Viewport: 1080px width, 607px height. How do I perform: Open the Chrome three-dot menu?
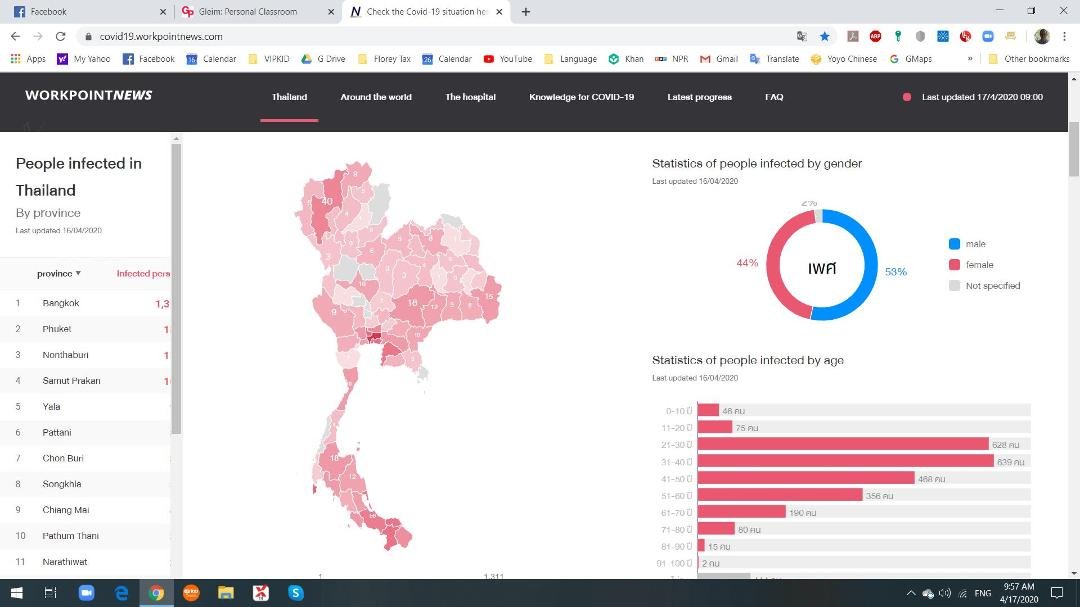[1065, 37]
